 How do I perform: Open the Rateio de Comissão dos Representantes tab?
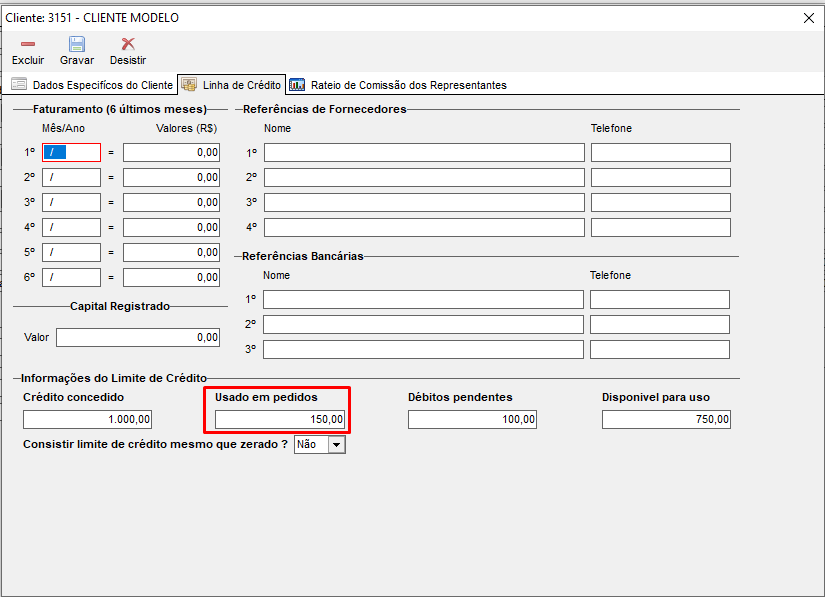408,85
